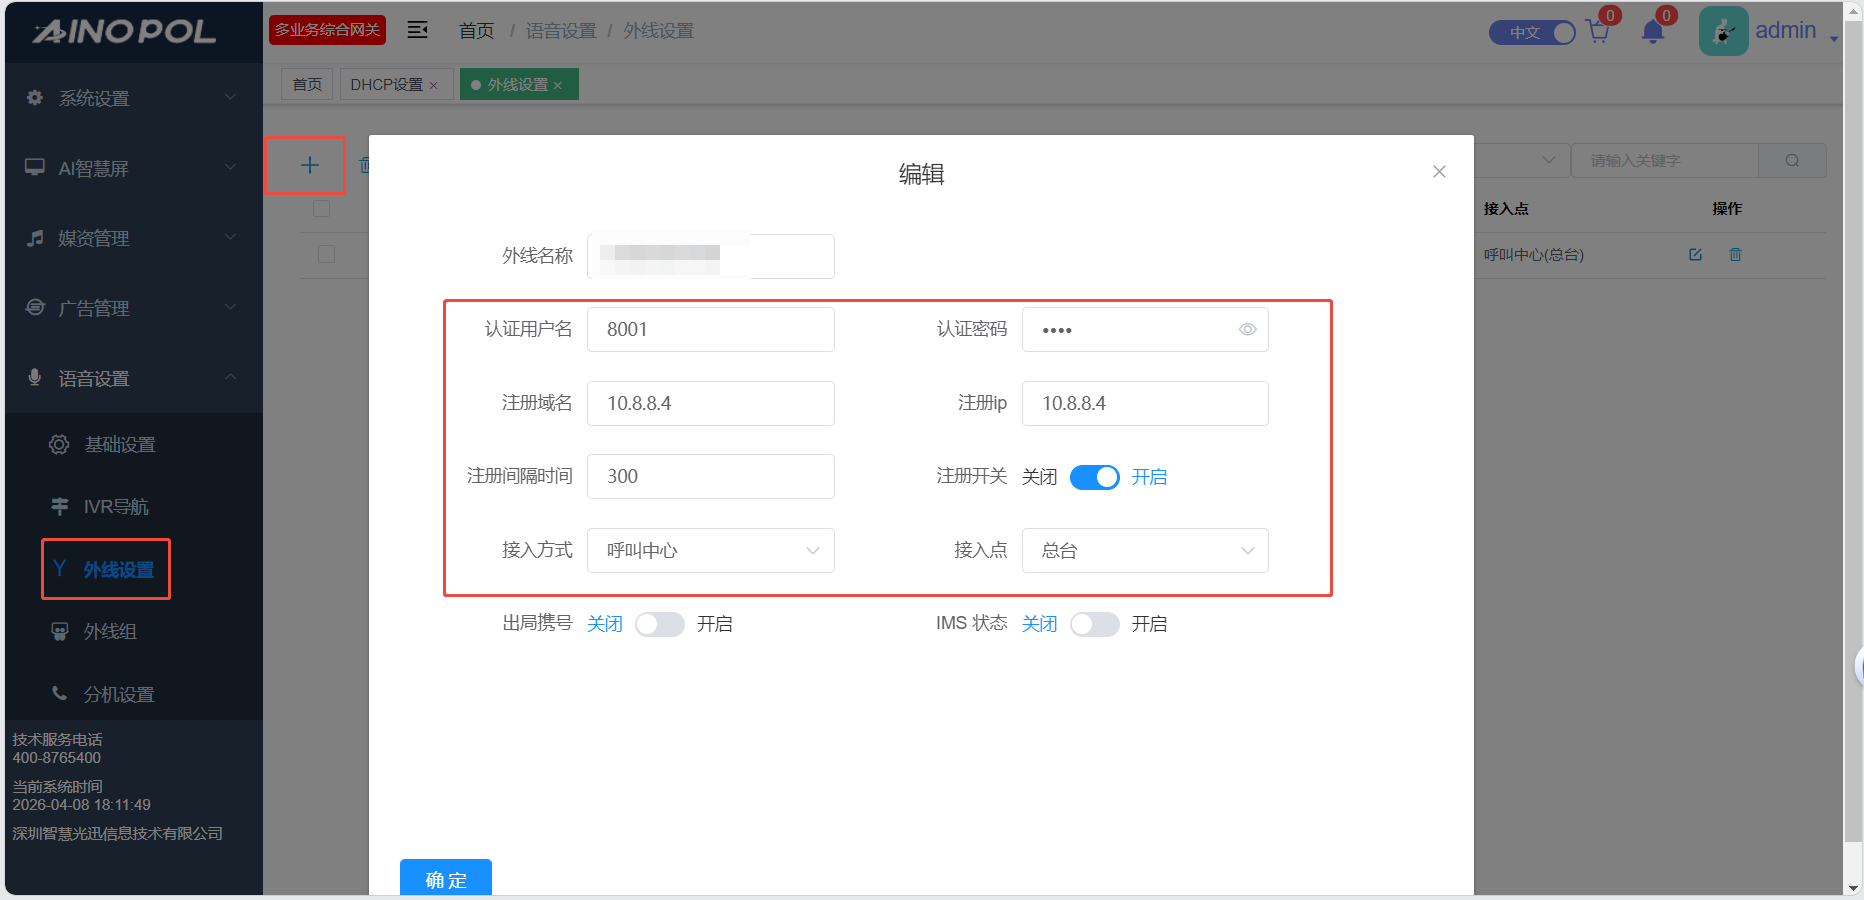Enable the 出局携号 switch
The image size is (1864, 900).
(660, 625)
